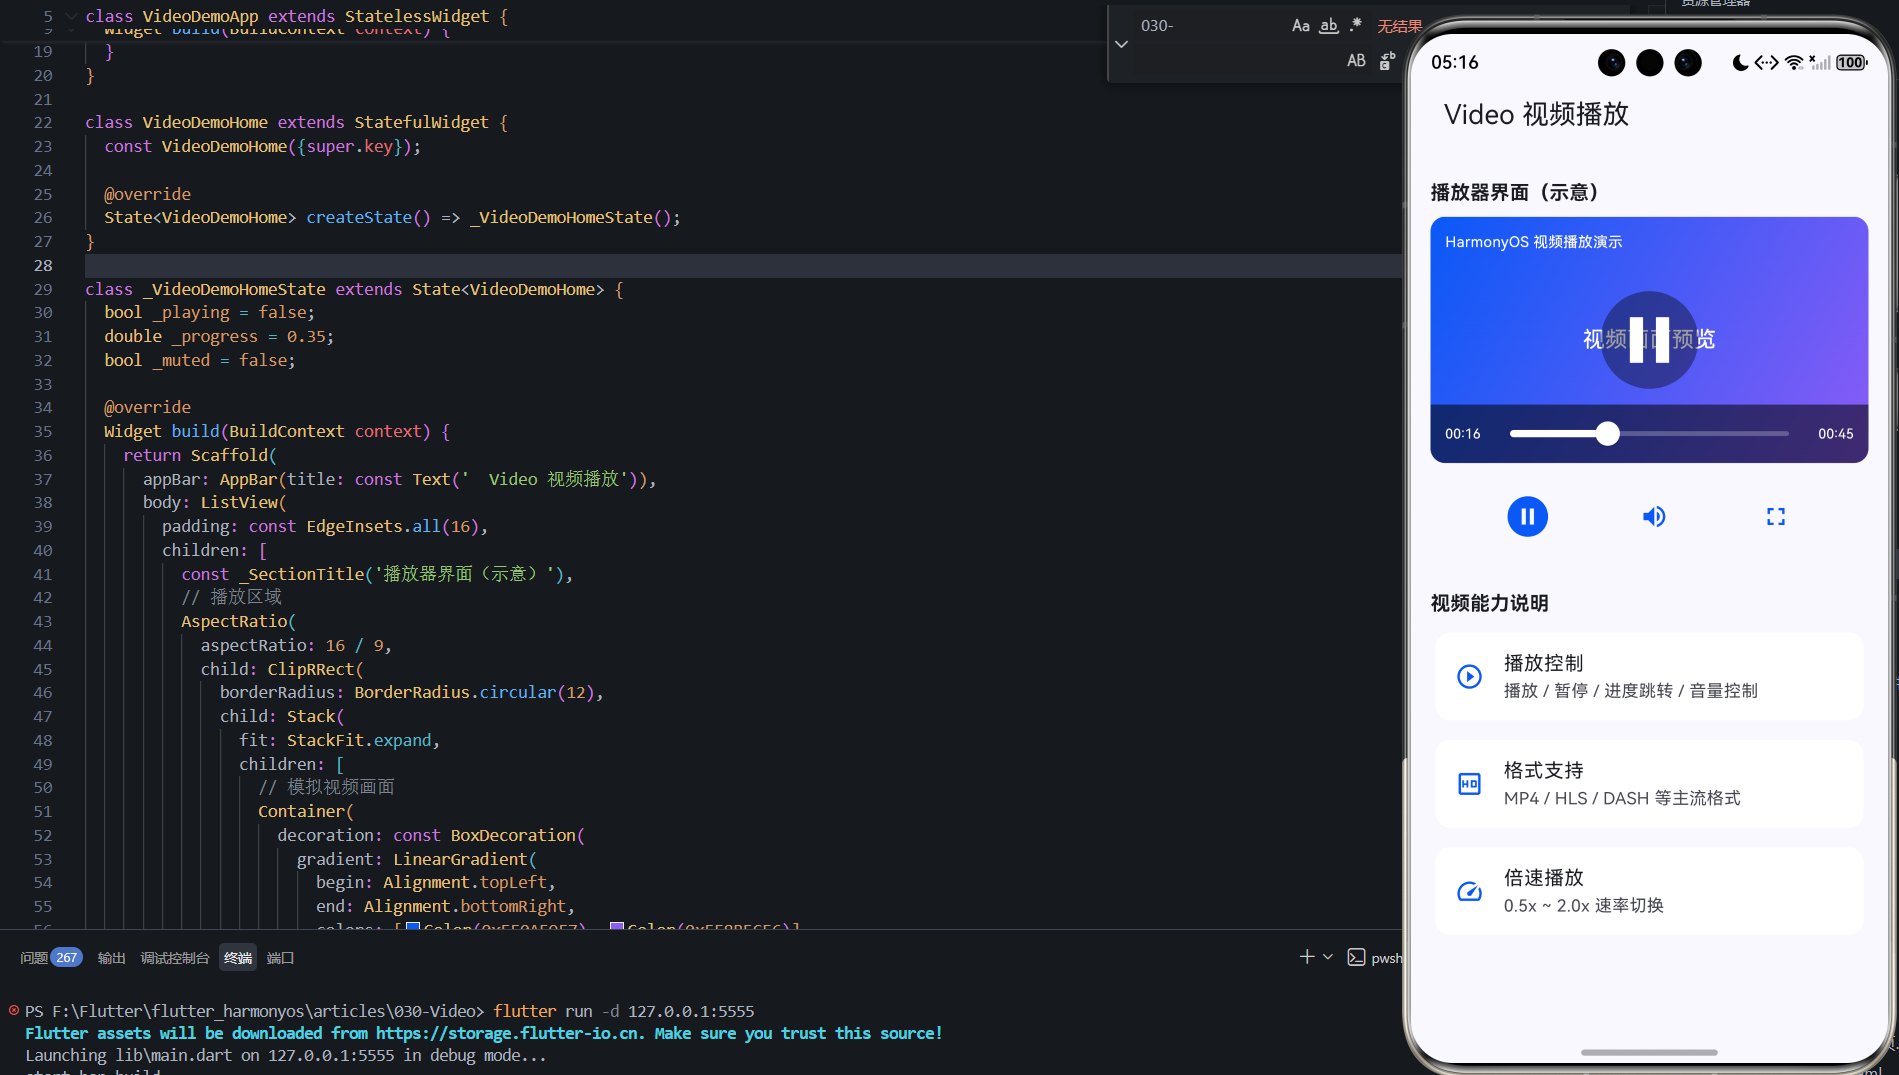Open the 播放控制 feature card
The height and width of the screenshot is (1075, 1899).
pos(1649,676)
